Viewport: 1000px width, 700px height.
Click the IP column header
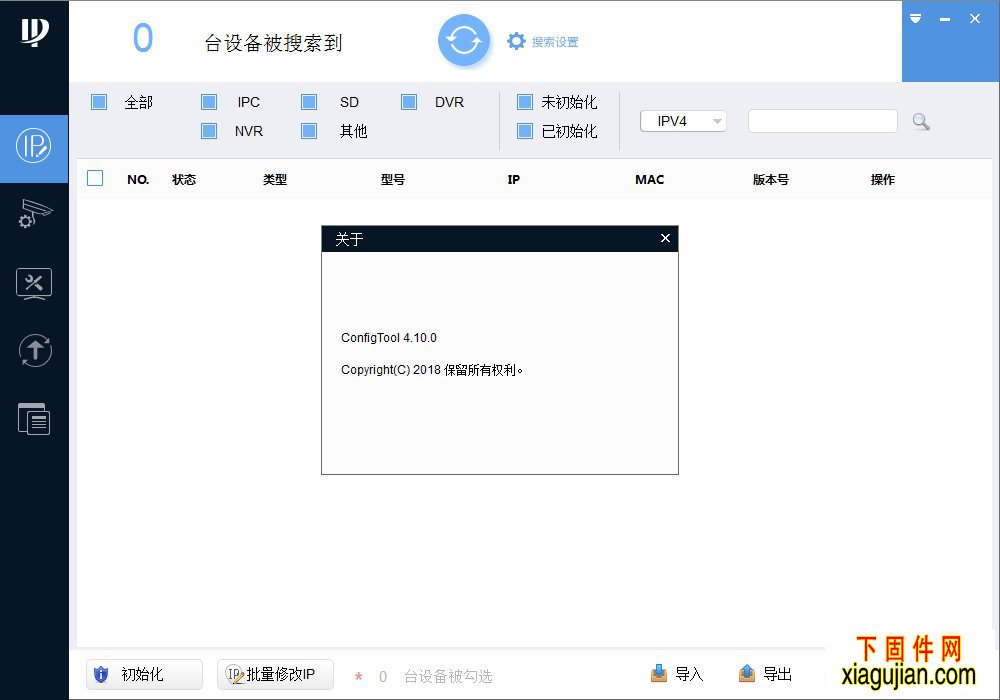513,180
